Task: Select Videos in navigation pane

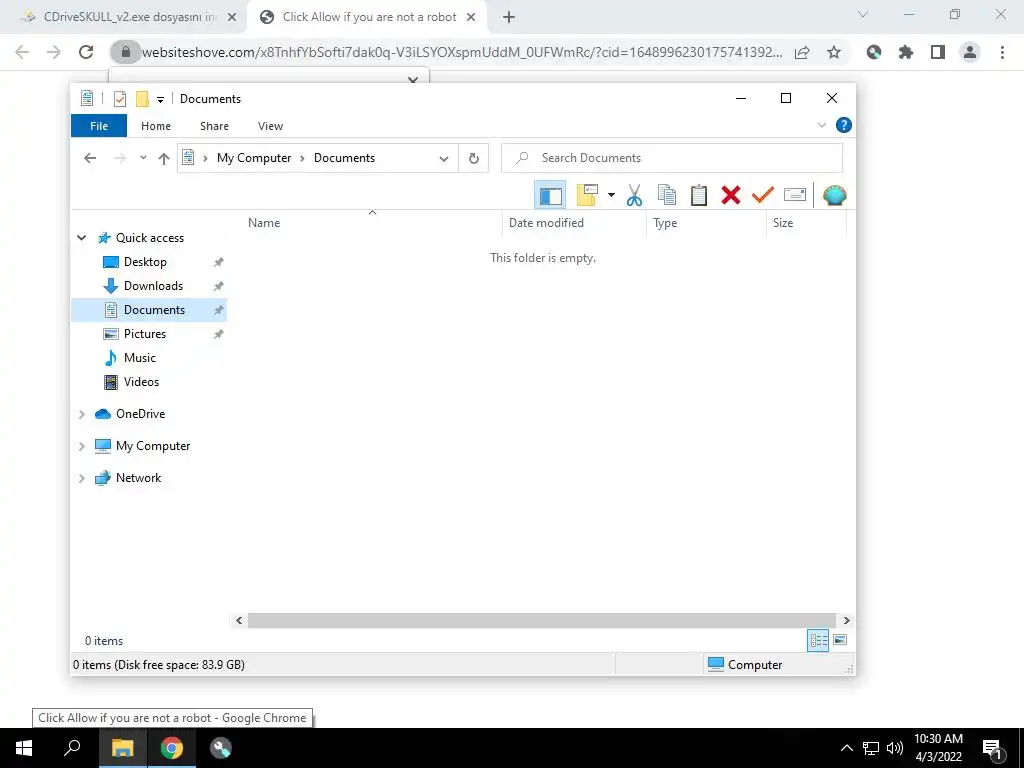Action: click(141, 382)
